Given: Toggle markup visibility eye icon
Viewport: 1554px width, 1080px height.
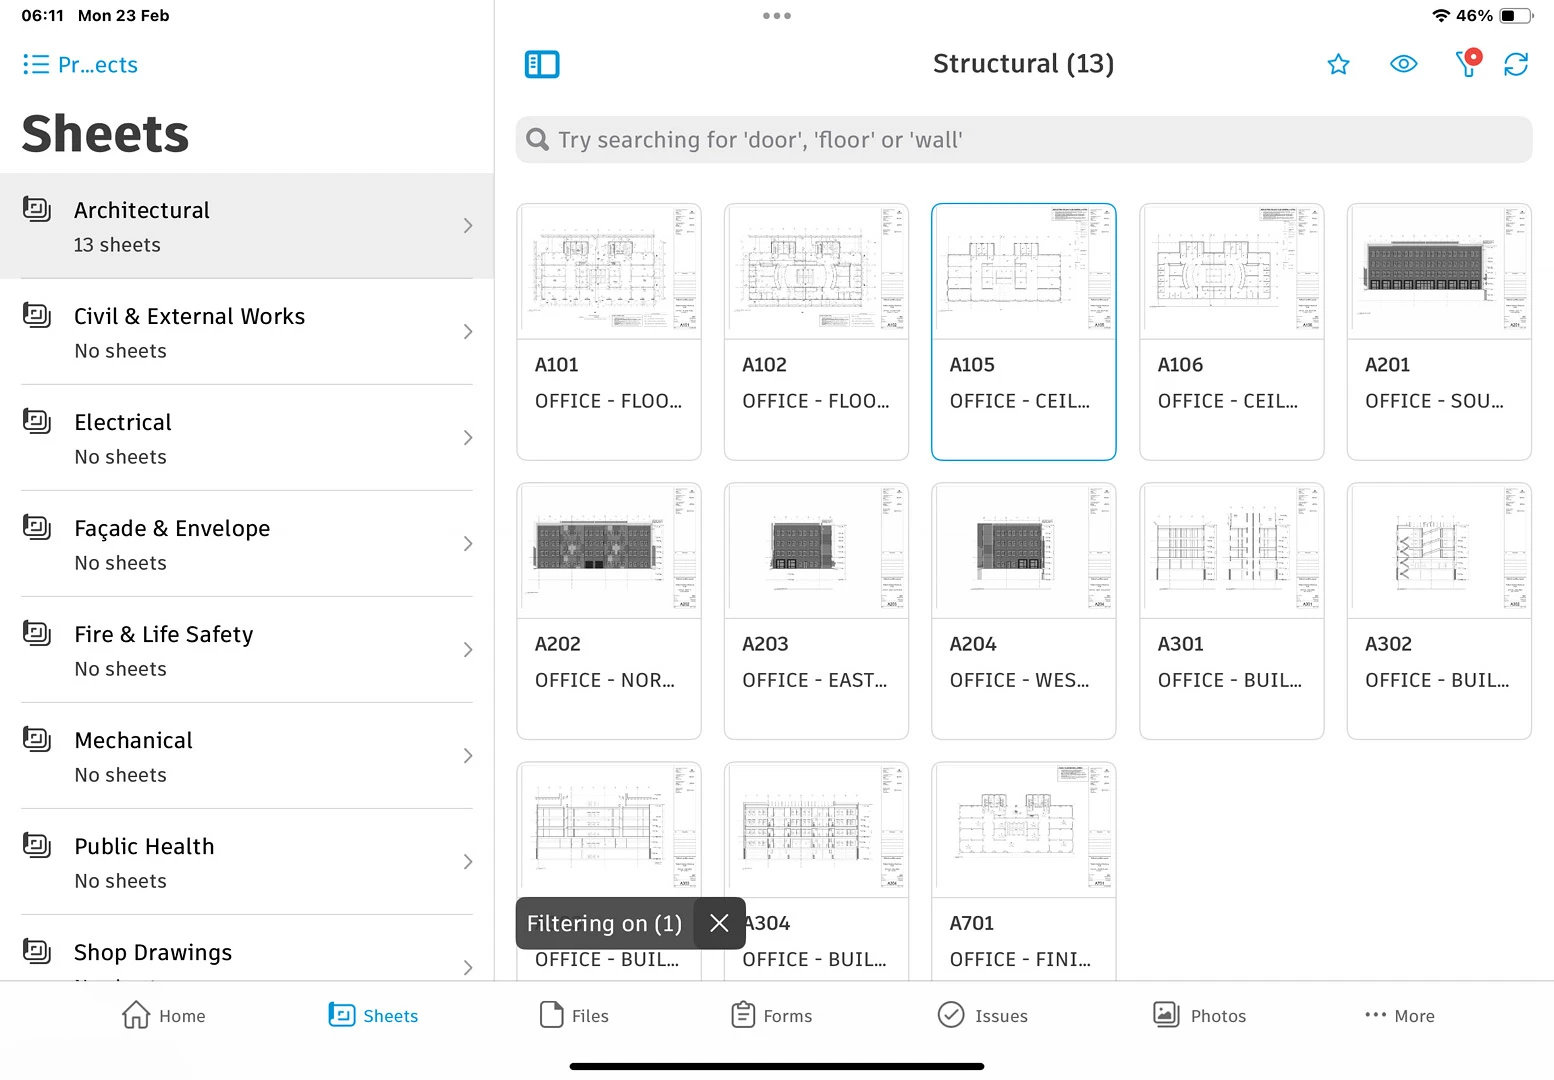Looking at the screenshot, I should point(1404,65).
